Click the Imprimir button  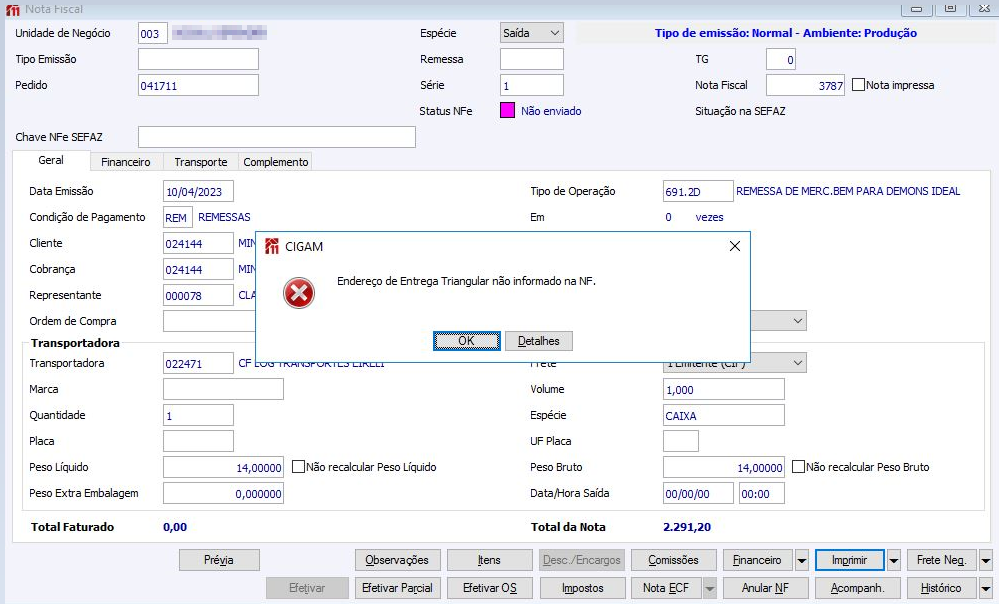click(x=849, y=560)
